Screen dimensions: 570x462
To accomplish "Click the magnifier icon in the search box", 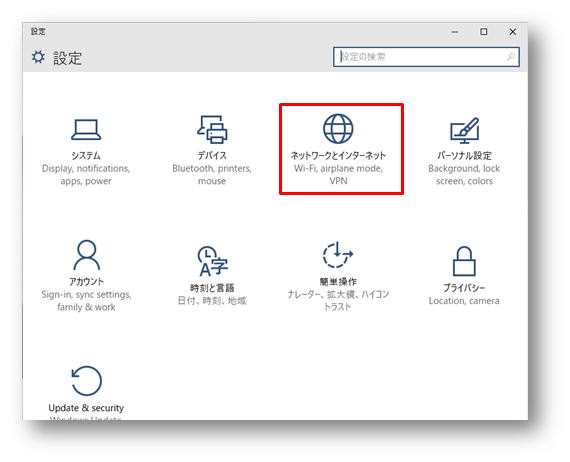I will click(511, 57).
